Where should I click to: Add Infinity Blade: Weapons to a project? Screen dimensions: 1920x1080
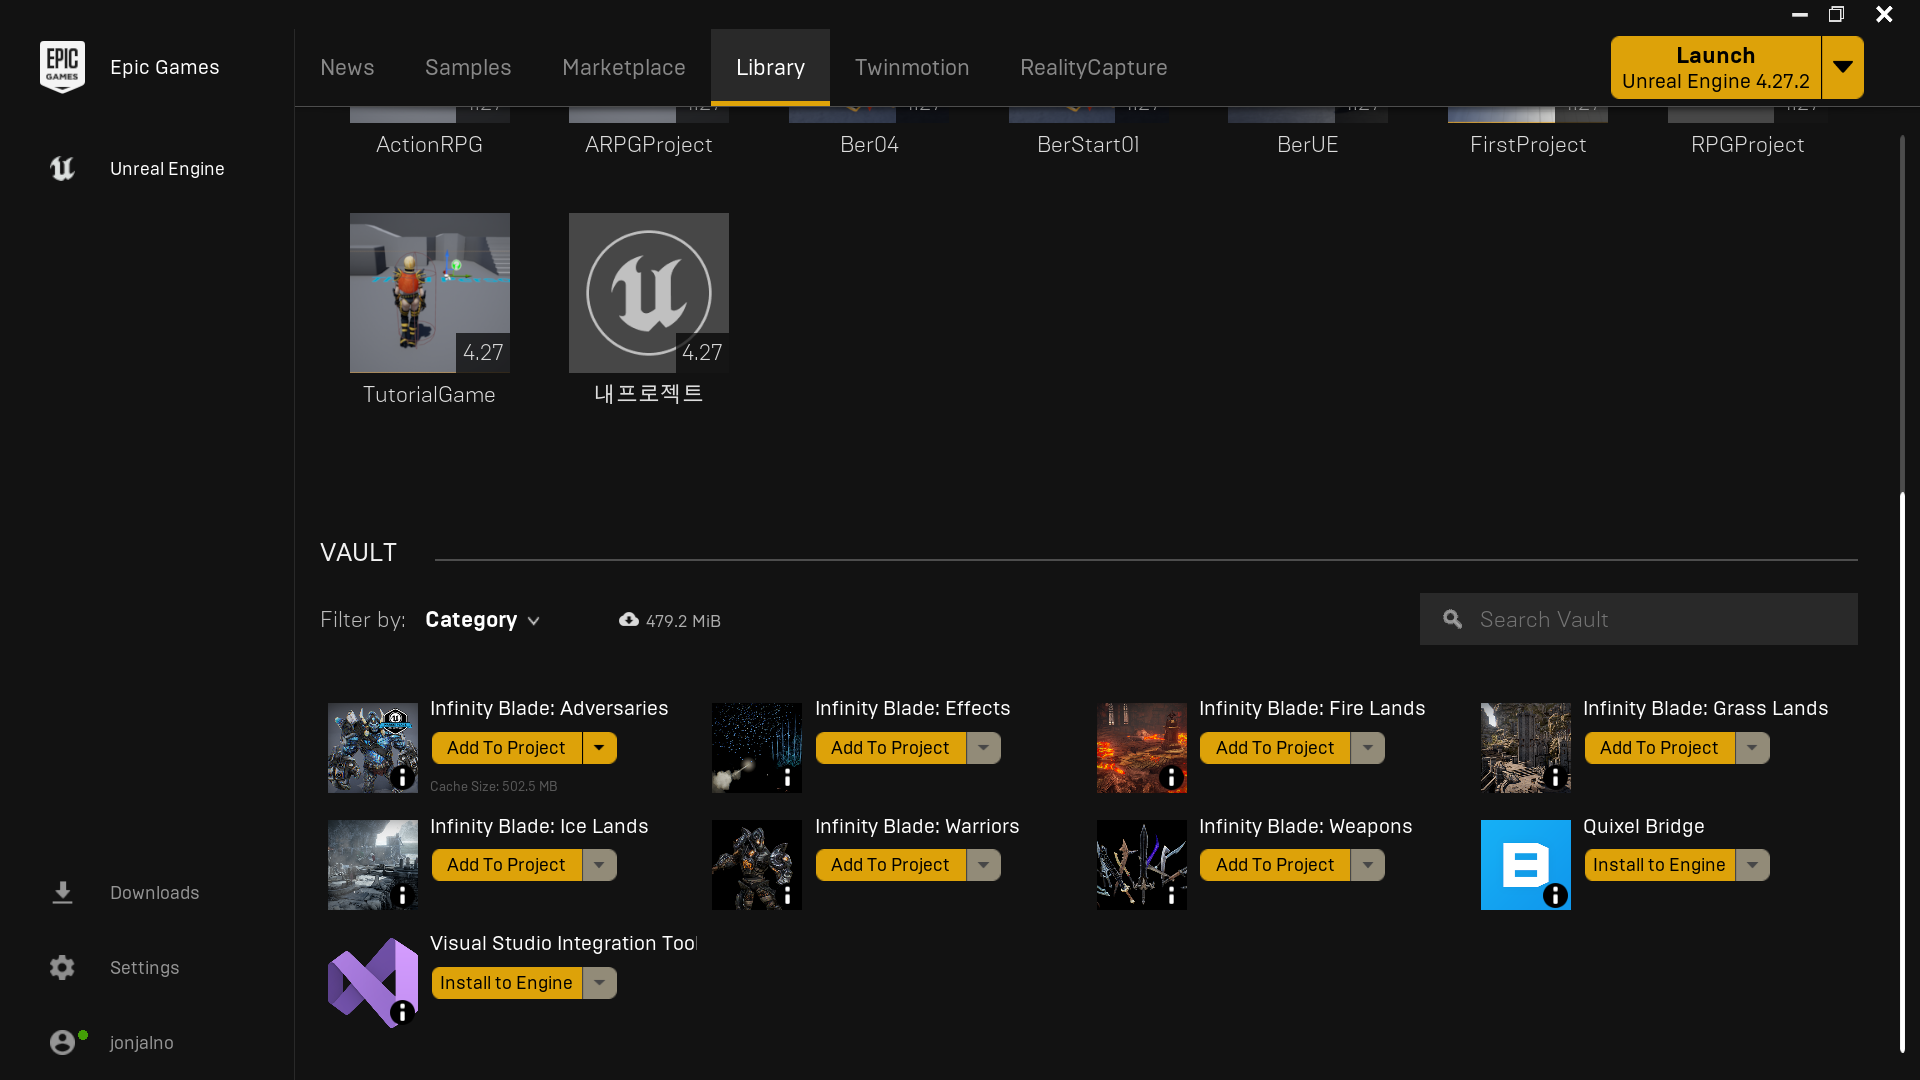click(x=1274, y=865)
